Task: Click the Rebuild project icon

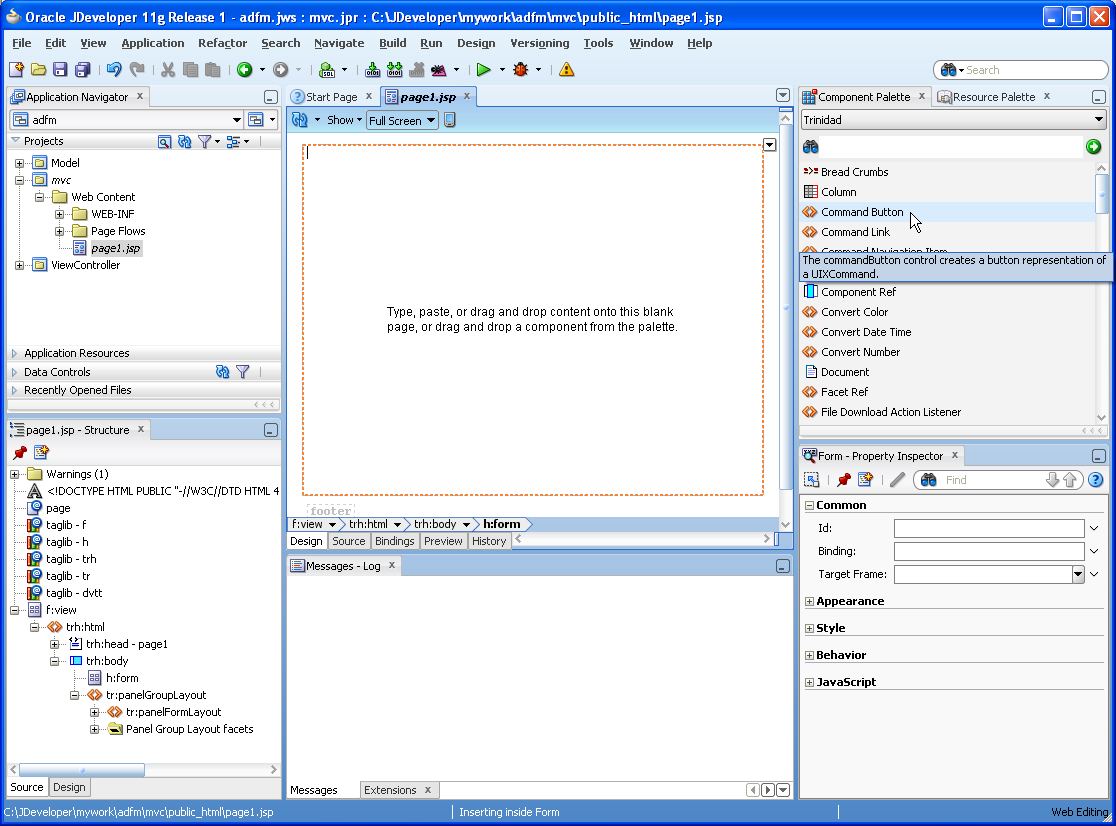Action: tap(394, 70)
